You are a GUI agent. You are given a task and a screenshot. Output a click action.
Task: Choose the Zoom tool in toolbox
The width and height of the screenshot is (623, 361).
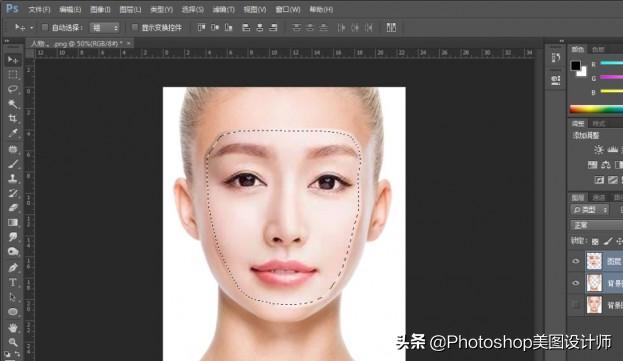tap(13, 342)
